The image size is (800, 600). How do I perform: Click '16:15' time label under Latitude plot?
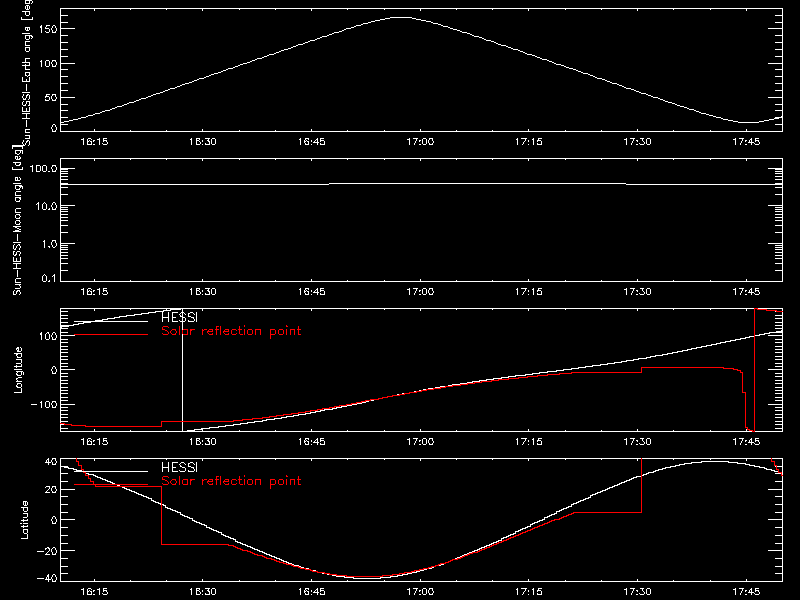point(94,592)
